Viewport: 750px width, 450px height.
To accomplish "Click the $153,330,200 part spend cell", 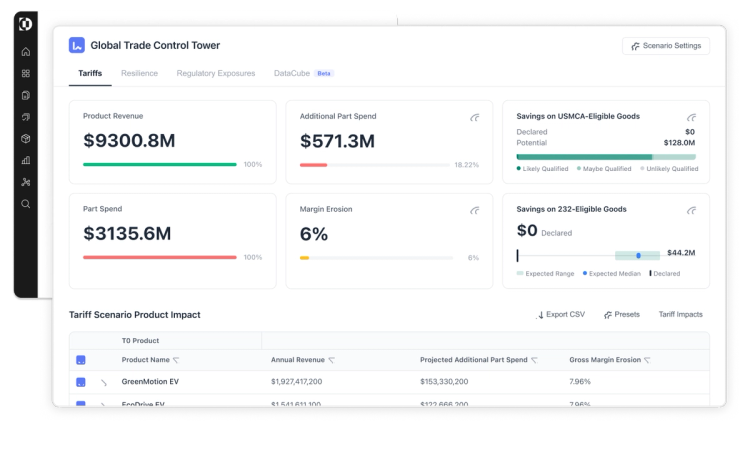I will 444,382.
